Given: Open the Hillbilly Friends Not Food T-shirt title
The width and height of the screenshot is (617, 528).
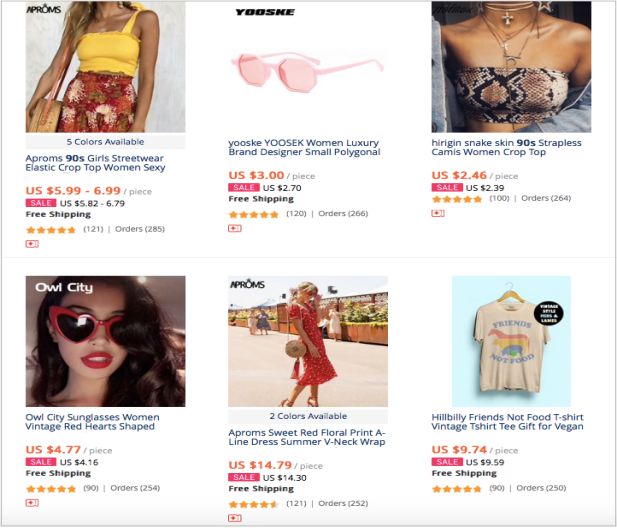Looking at the screenshot, I should (x=508, y=422).
